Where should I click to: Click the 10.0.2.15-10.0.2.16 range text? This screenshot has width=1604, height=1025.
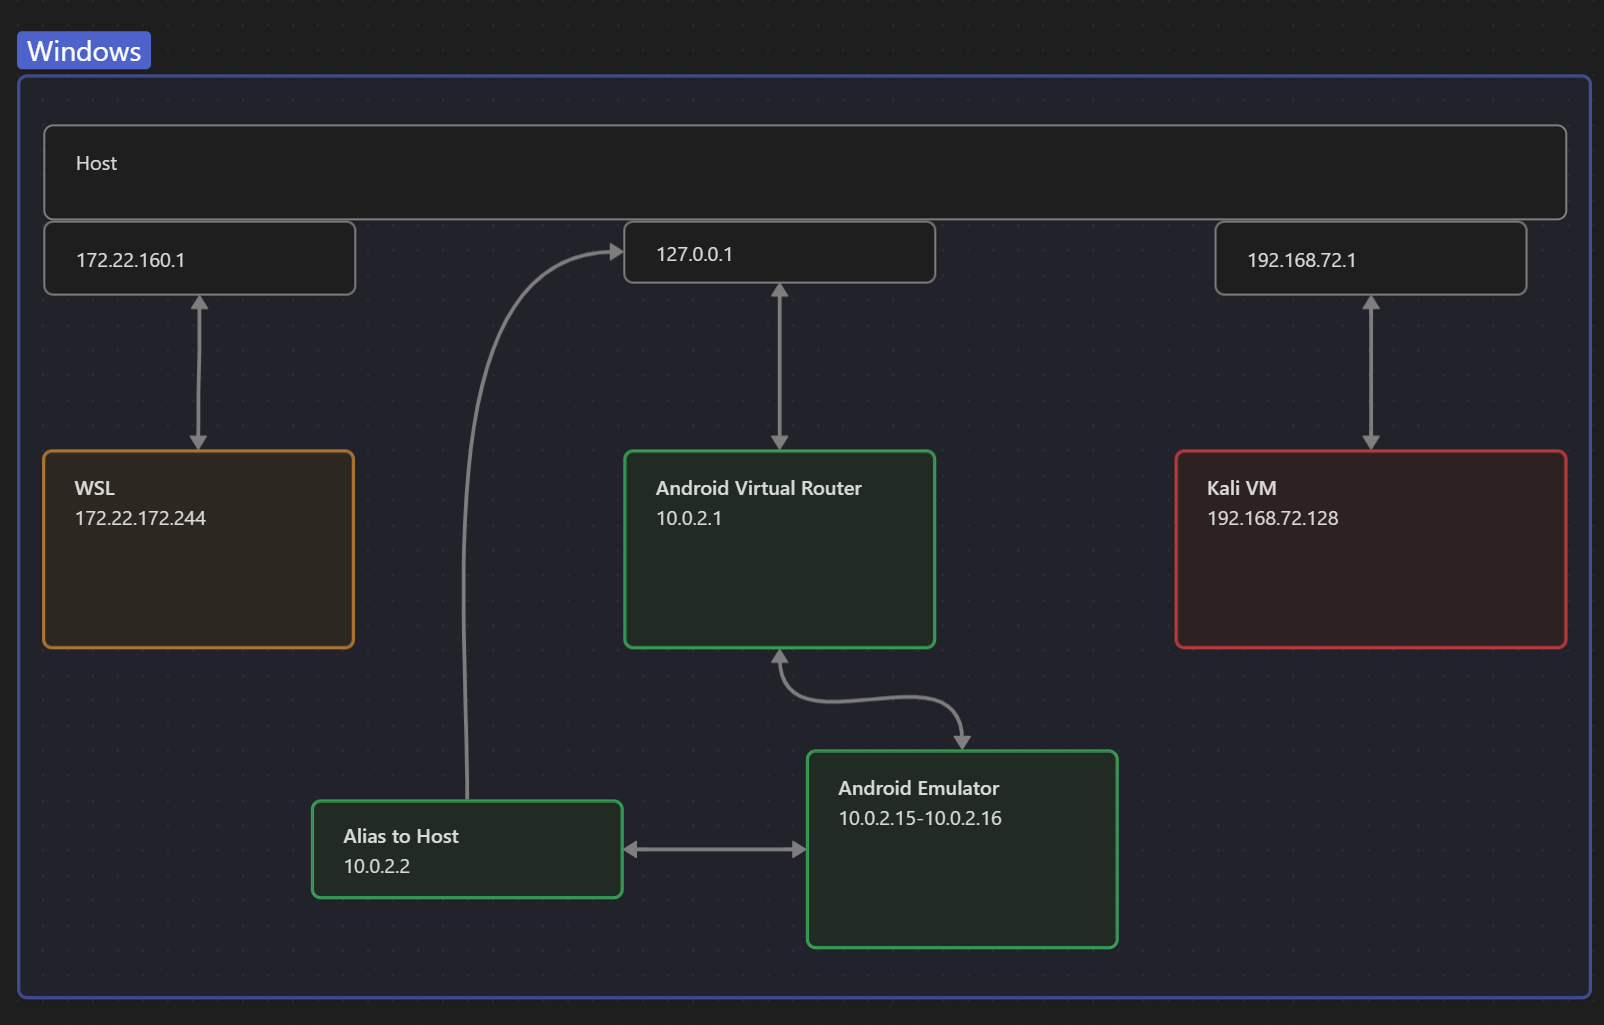(919, 818)
